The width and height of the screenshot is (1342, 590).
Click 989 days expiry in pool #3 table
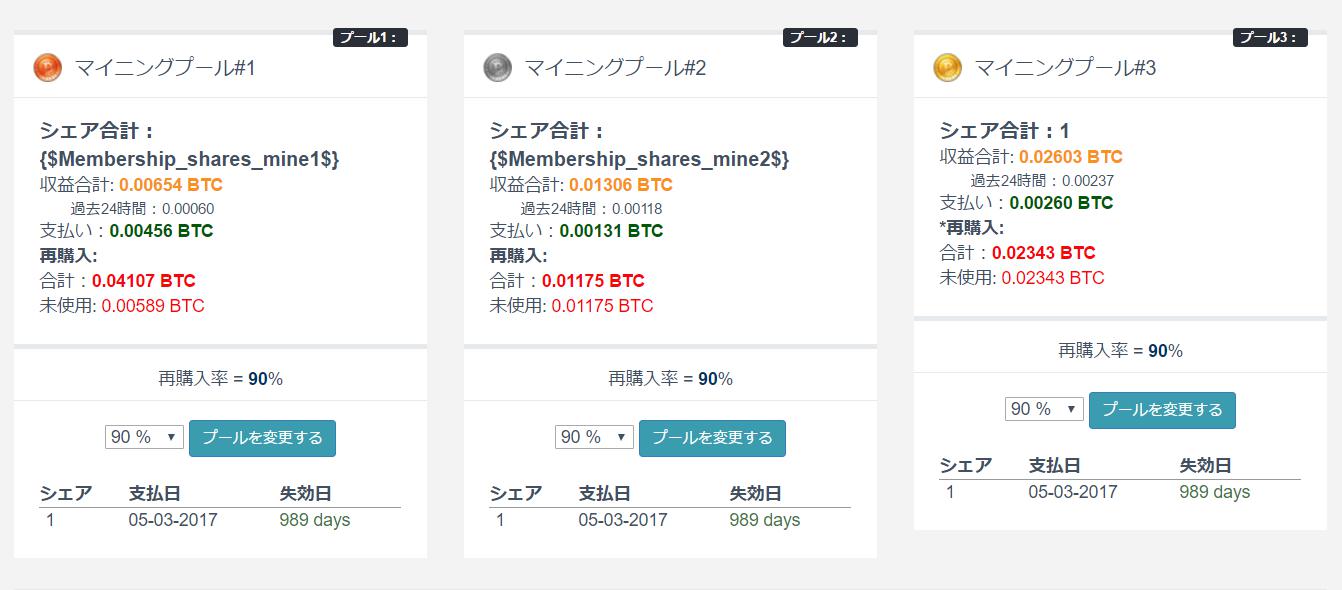[1215, 492]
